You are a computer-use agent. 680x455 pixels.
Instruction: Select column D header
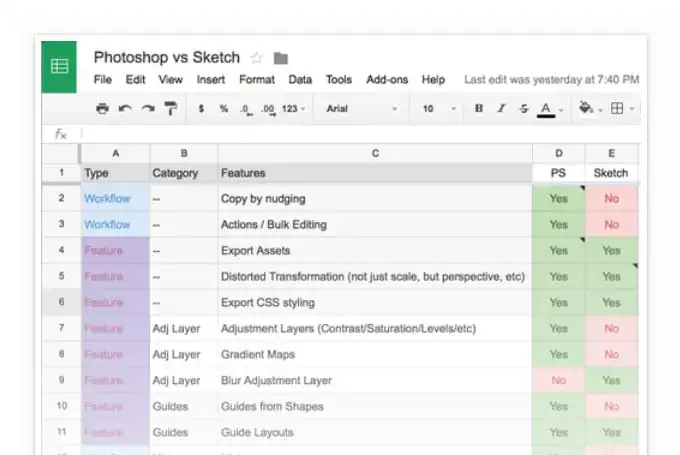click(x=559, y=154)
